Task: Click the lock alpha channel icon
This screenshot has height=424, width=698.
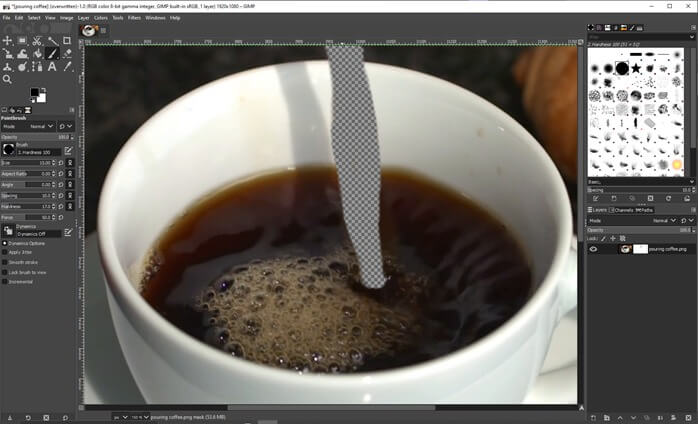Action: 622,239
